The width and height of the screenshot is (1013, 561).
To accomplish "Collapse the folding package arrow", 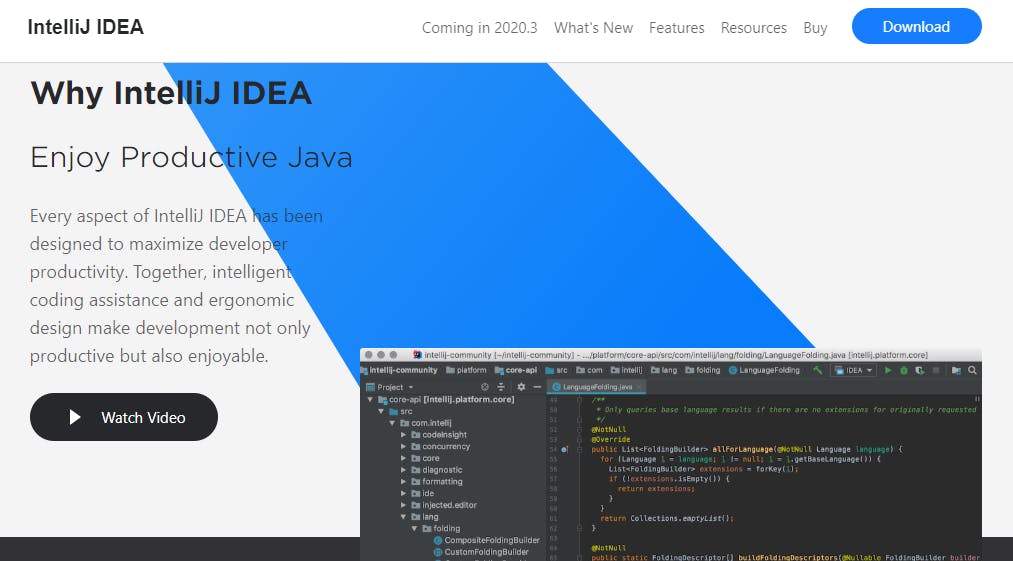I will pyautogui.click(x=414, y=528).
